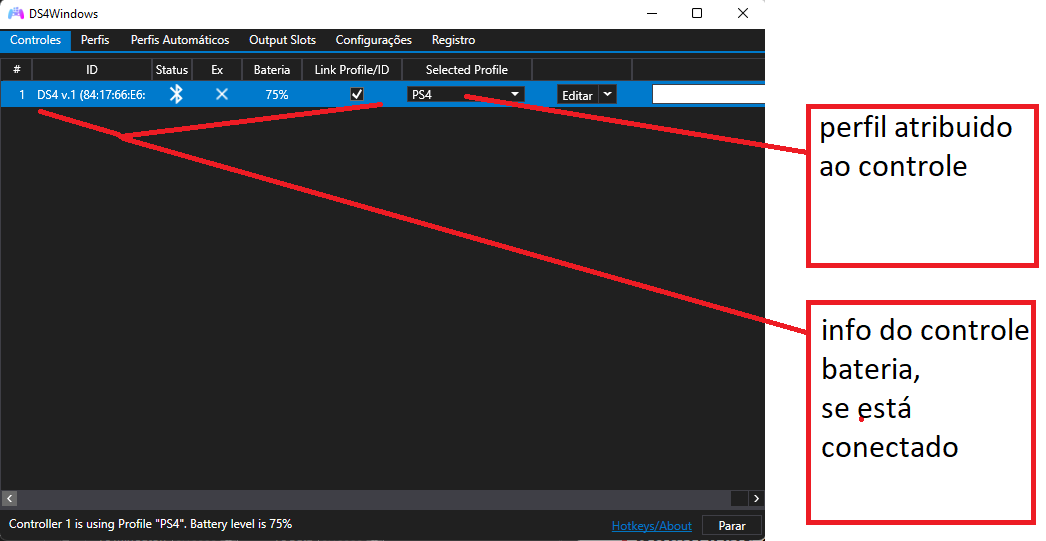Click the left arrow of the horizontal scrollbar
The width and height of the screenshot is (1046, 541).
tap(9, 498)
